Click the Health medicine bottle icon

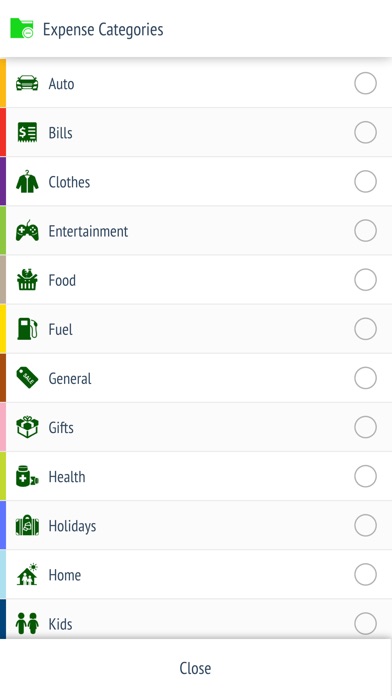pyautogui.click(x=27, y=476)
